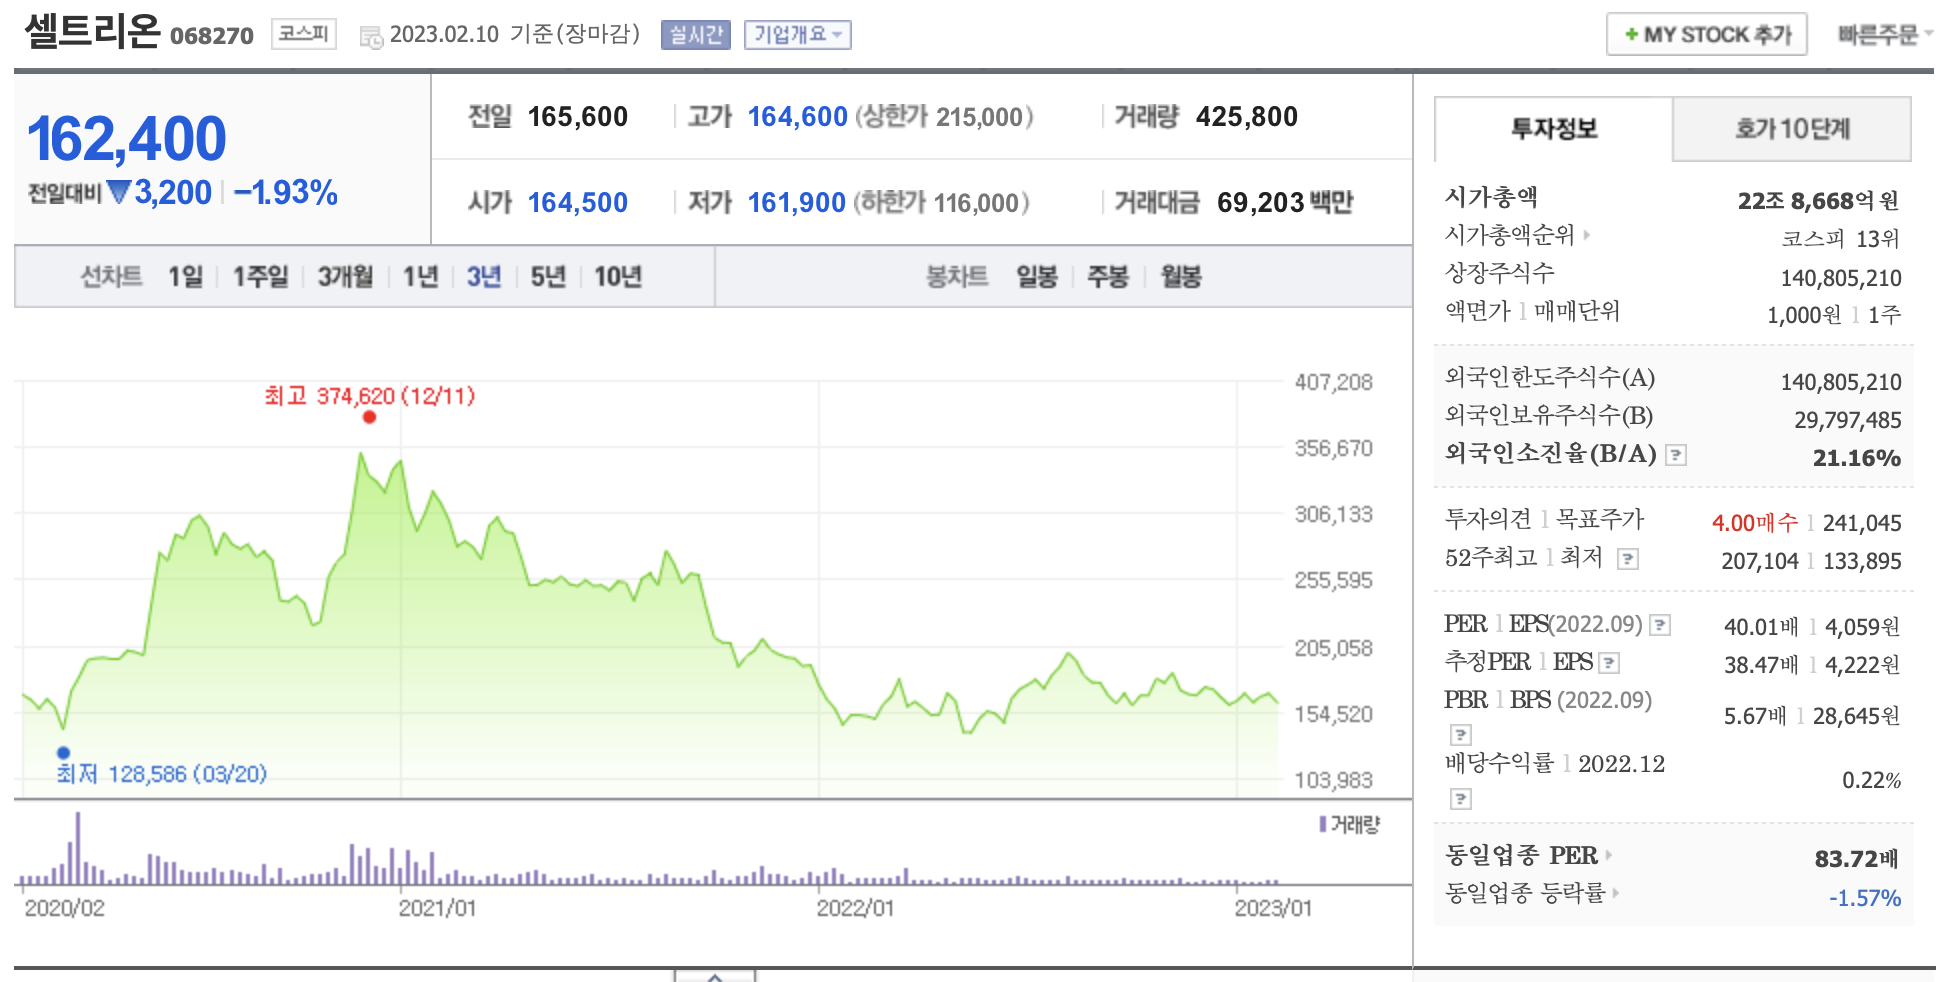Click the help icon after PER EPS(2022.09)

pyautogui.click(x=1660, y=625)
